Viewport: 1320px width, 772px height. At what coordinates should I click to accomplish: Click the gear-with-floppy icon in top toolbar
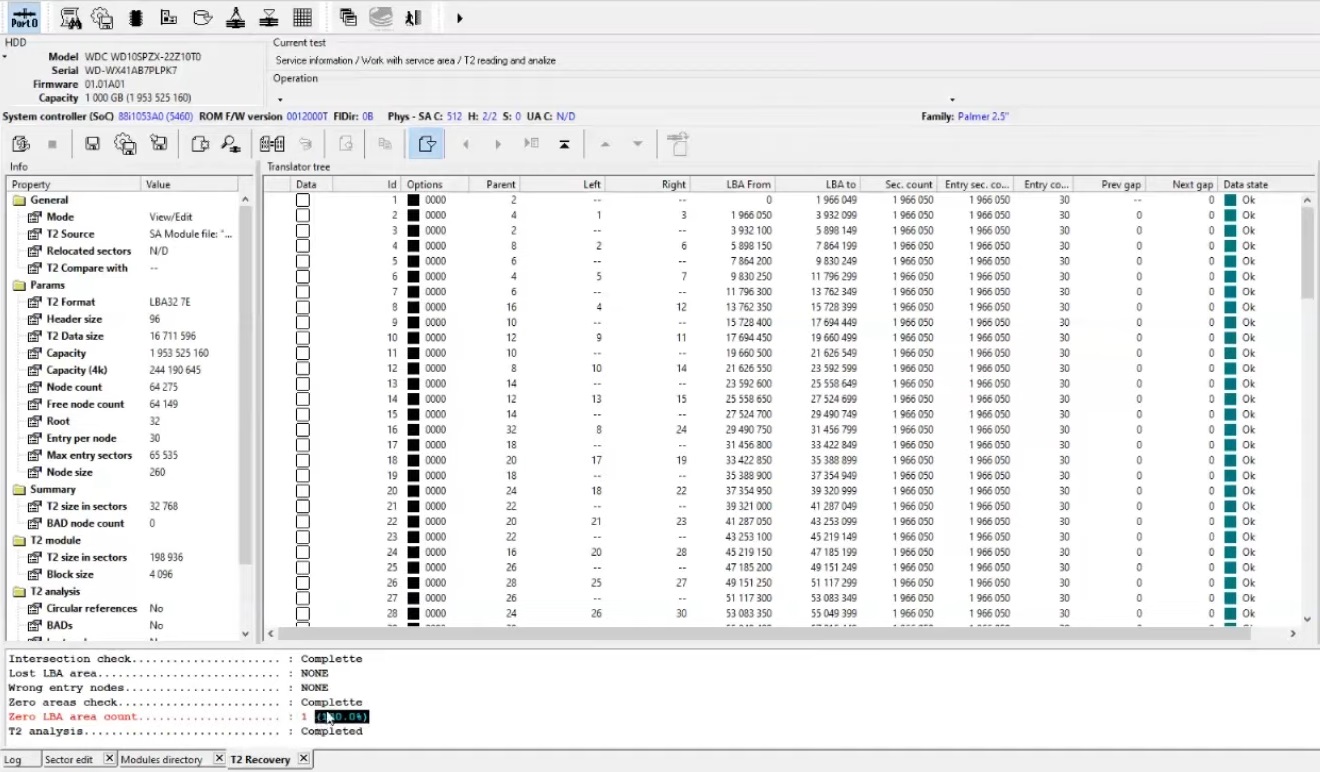(102, 17)
